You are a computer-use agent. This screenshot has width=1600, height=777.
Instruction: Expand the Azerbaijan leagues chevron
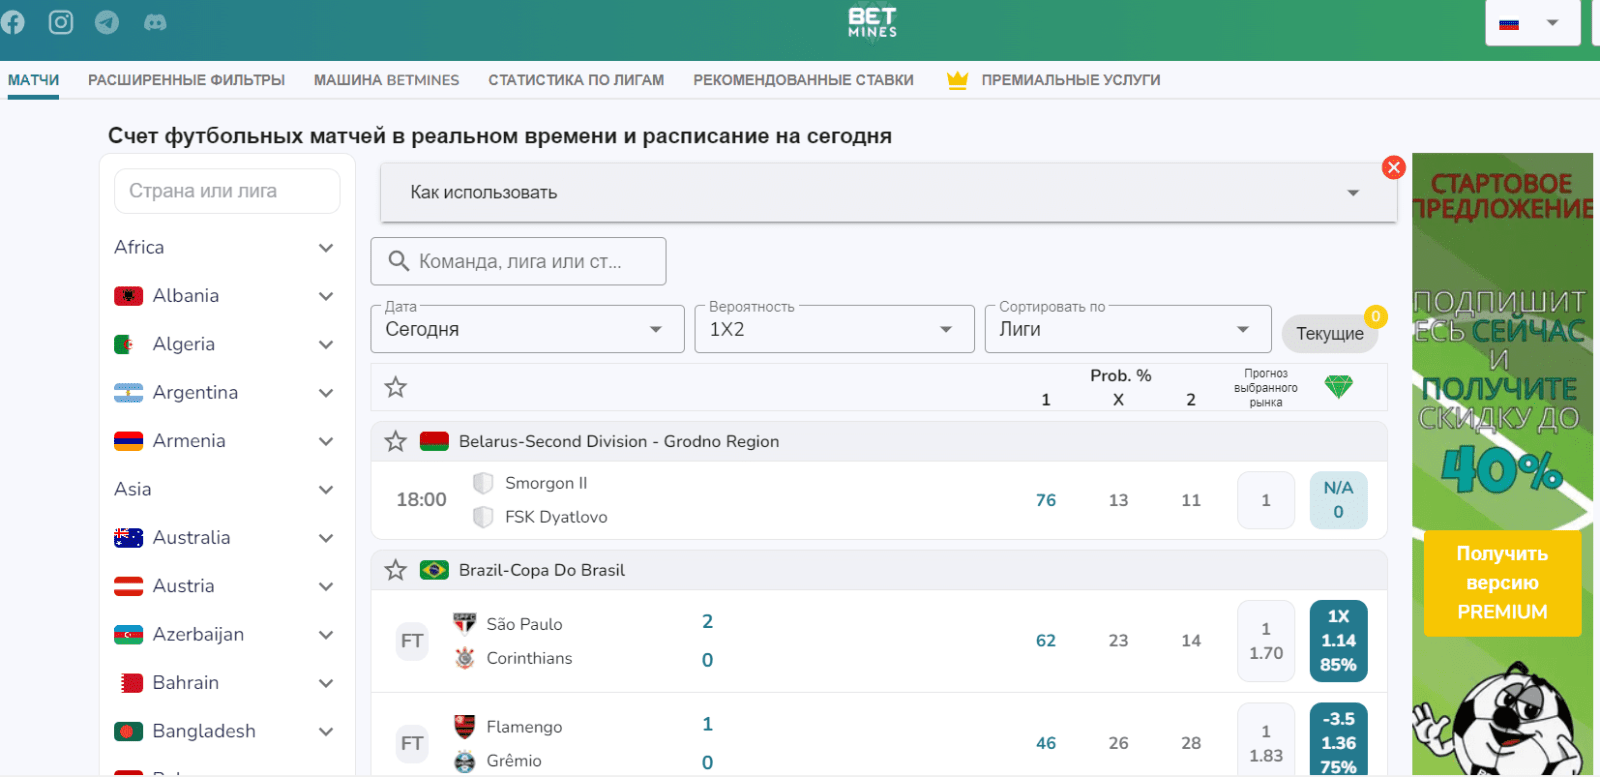click(326, 635)
